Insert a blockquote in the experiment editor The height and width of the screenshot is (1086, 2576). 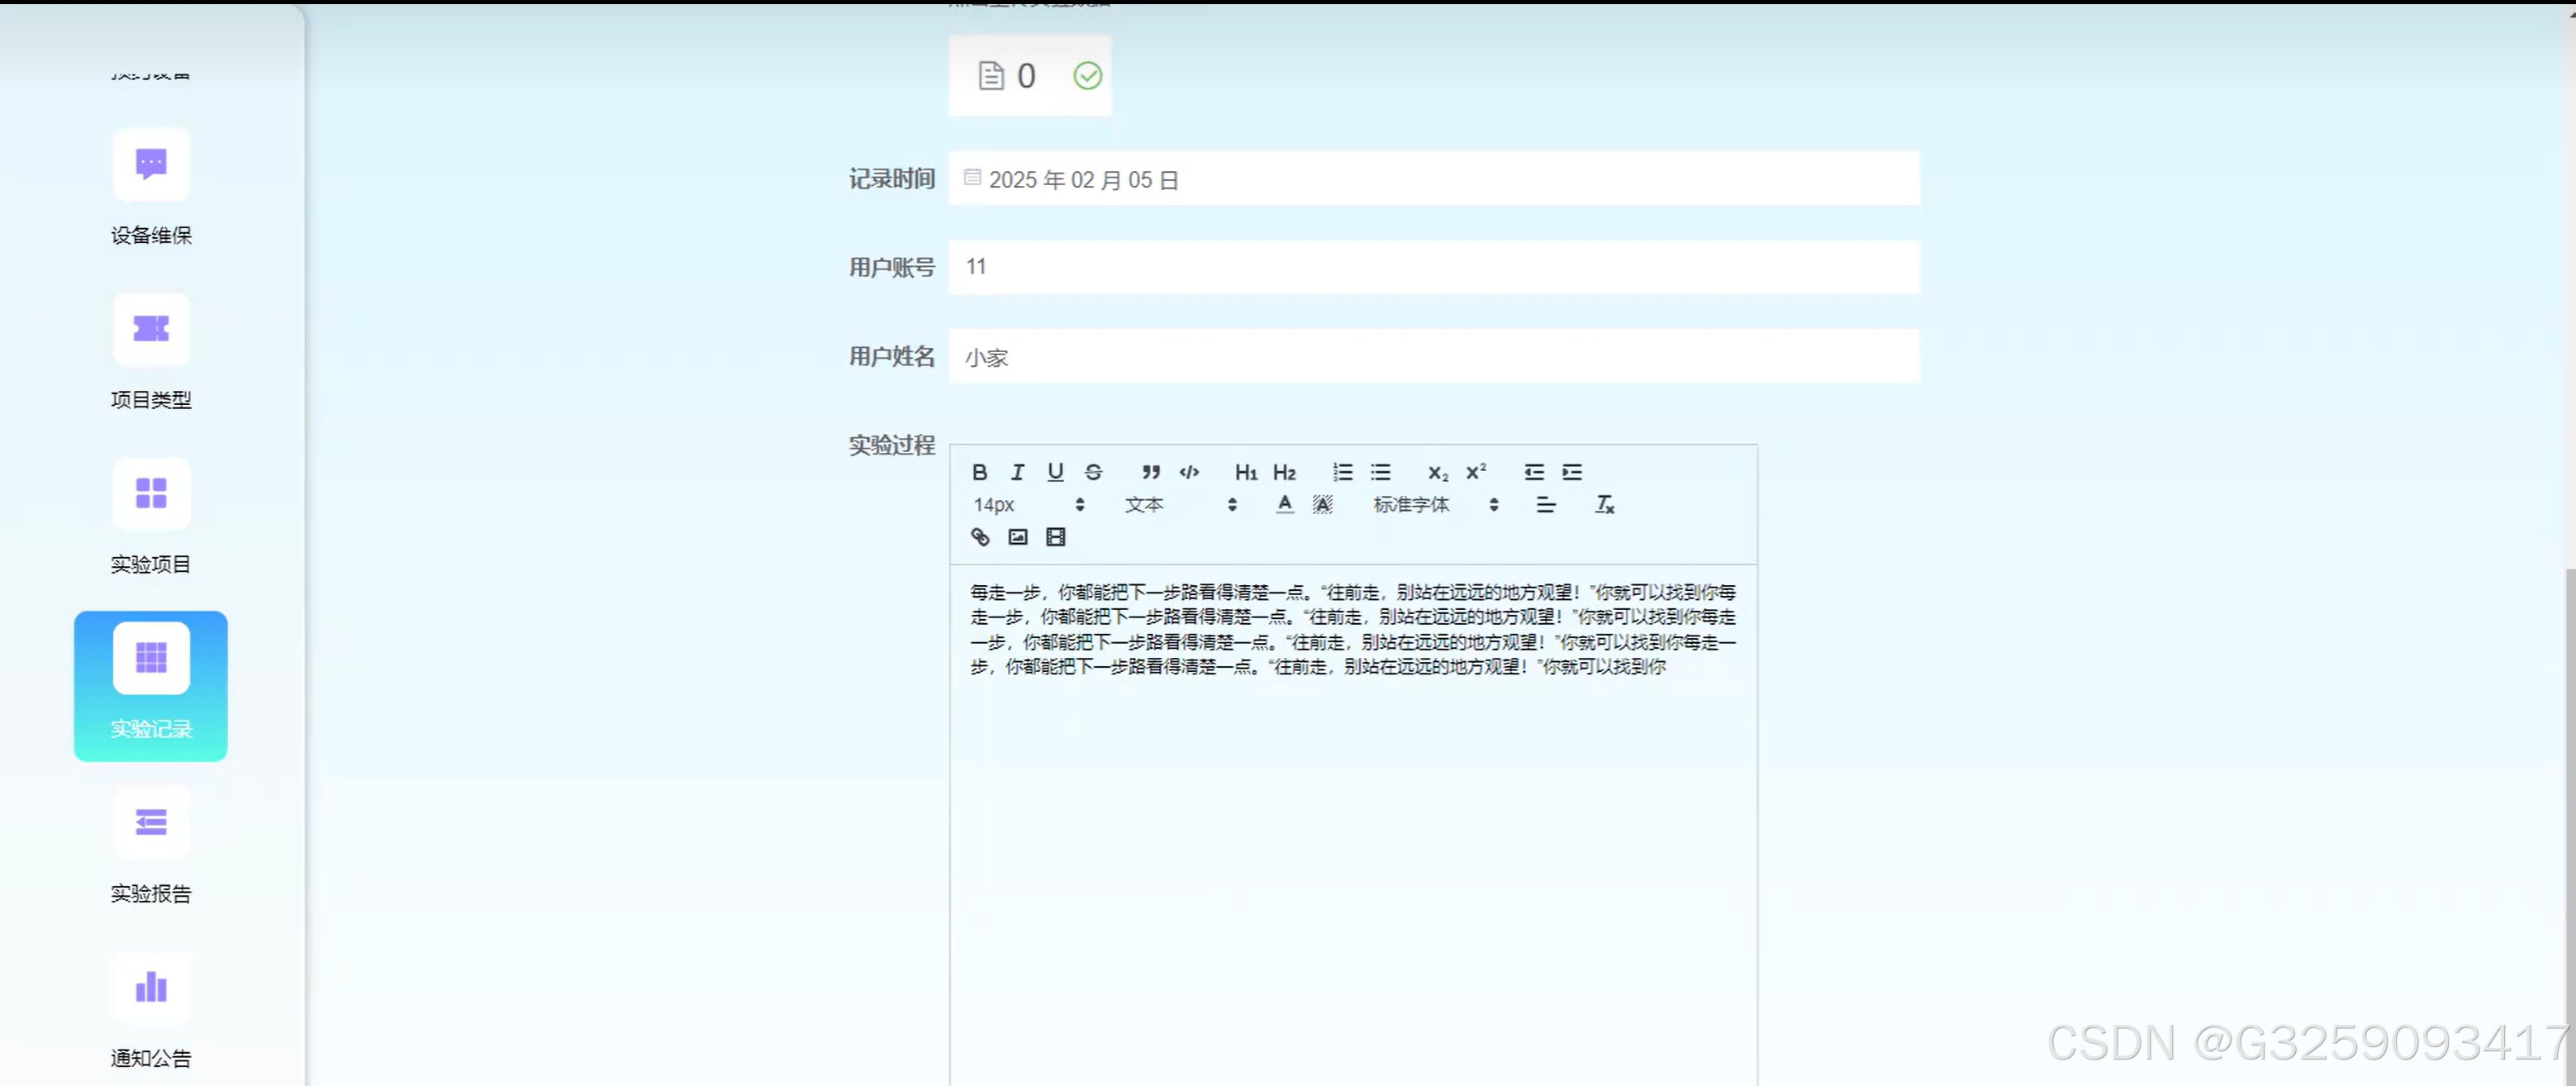(x=1149, y=472)
